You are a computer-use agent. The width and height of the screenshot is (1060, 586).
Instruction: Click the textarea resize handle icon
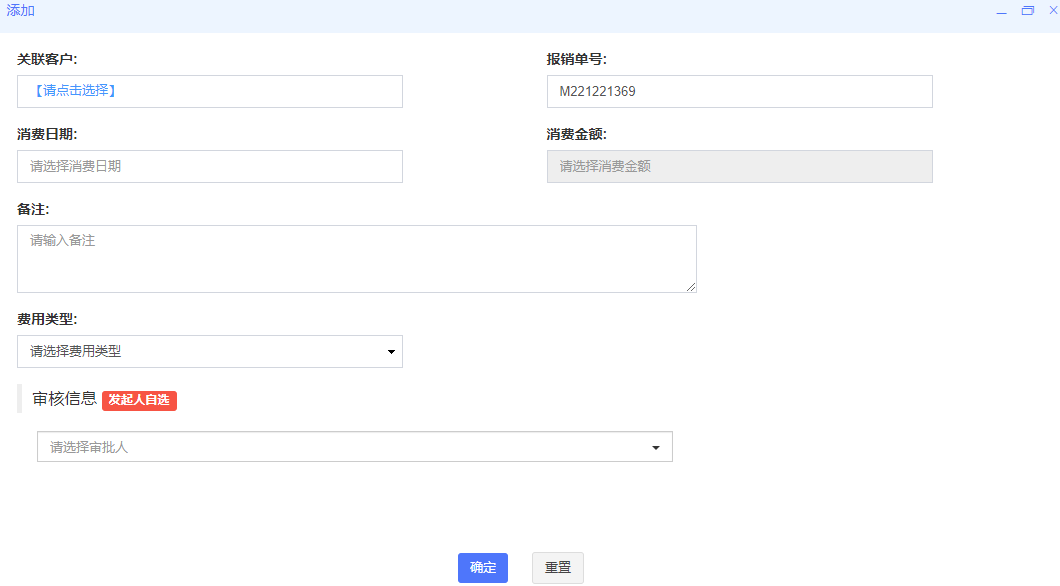click(x=691, y=286)
